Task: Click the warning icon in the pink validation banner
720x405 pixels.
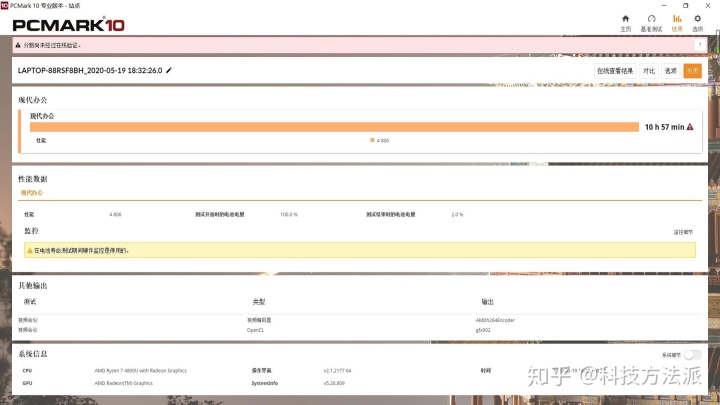Action: [x=18, y=45]
